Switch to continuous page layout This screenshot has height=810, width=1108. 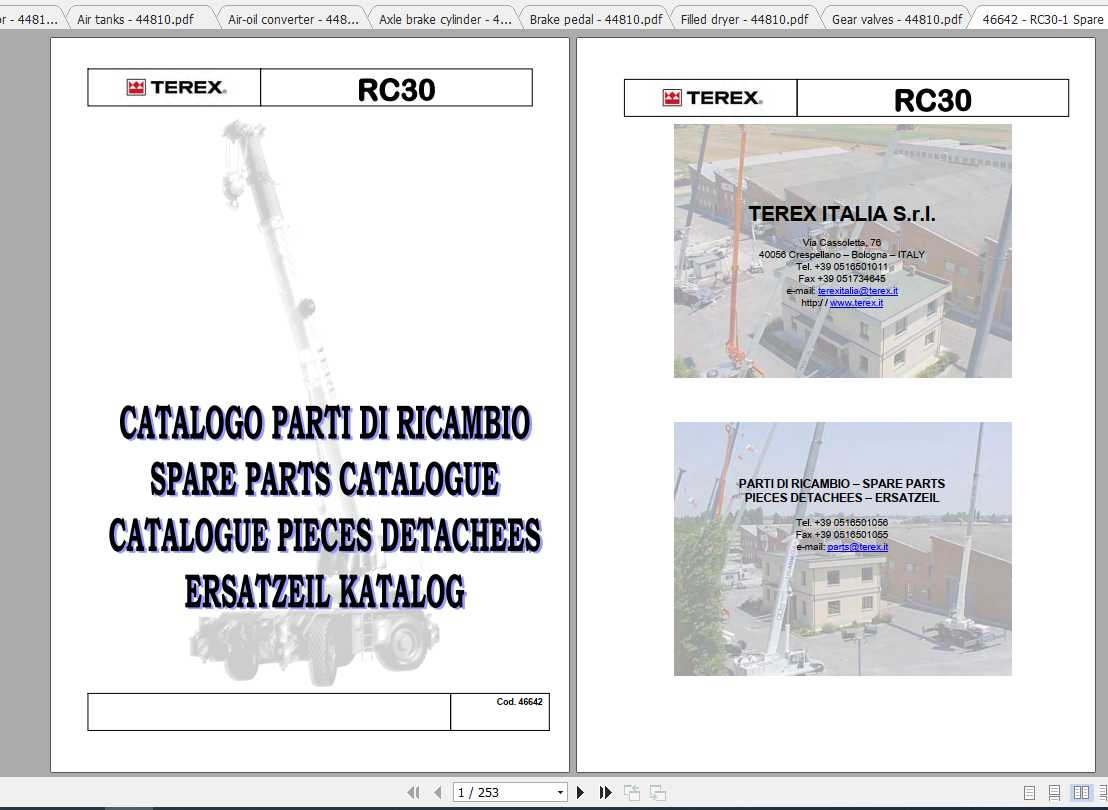coord(1055,792)
